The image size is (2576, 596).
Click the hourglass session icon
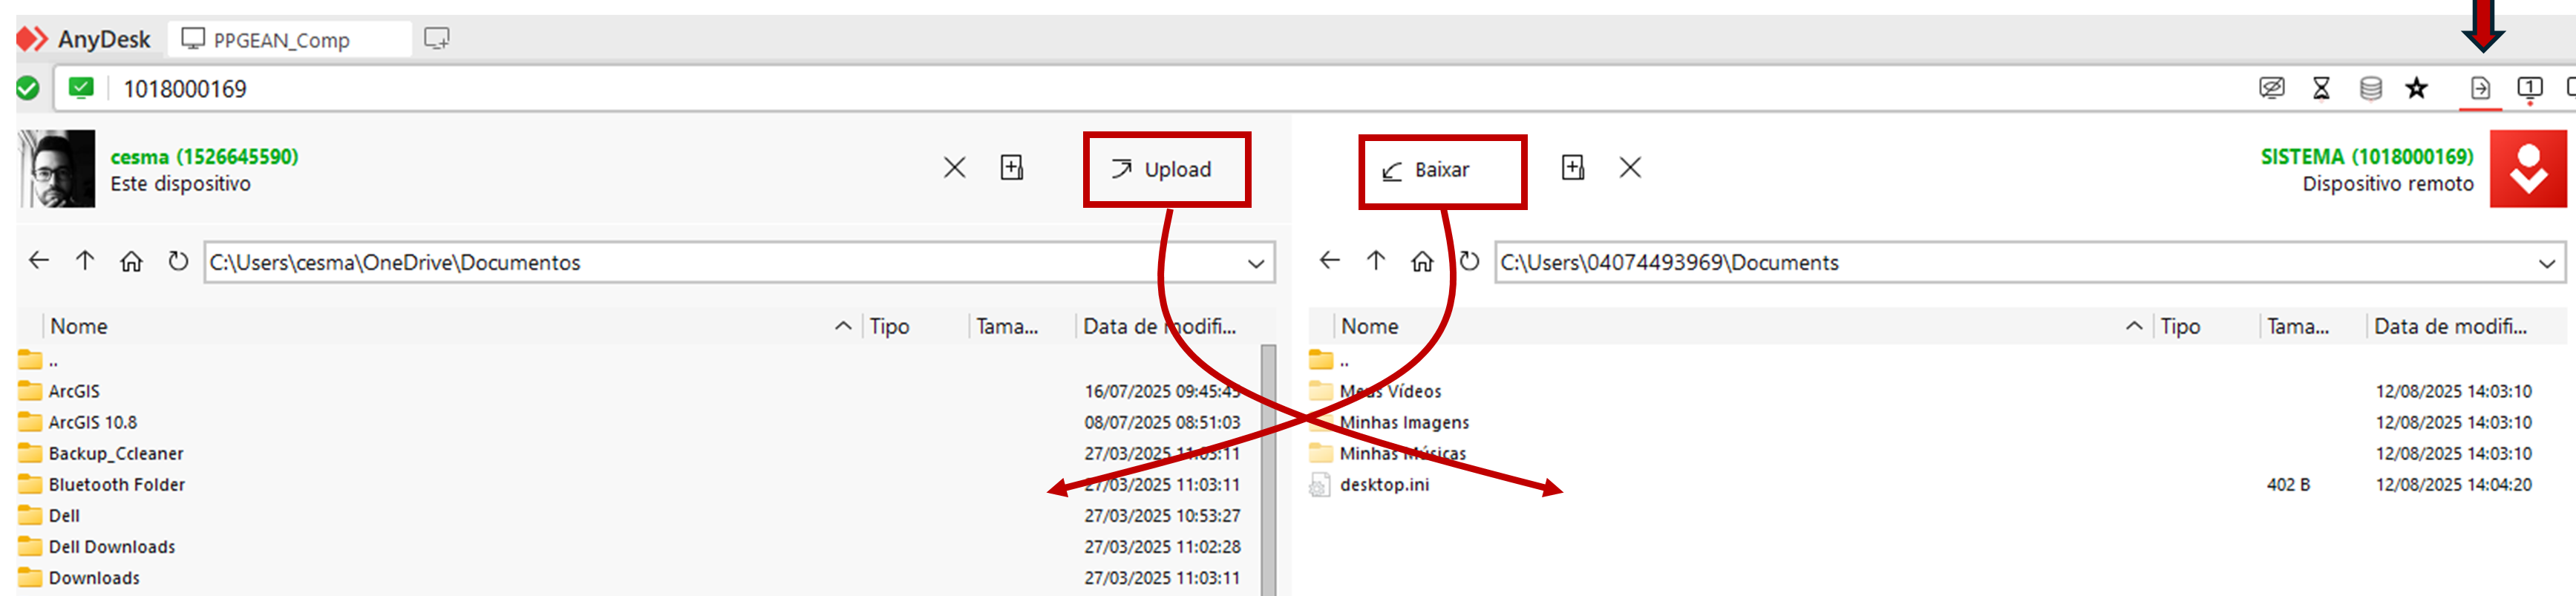2321,88
